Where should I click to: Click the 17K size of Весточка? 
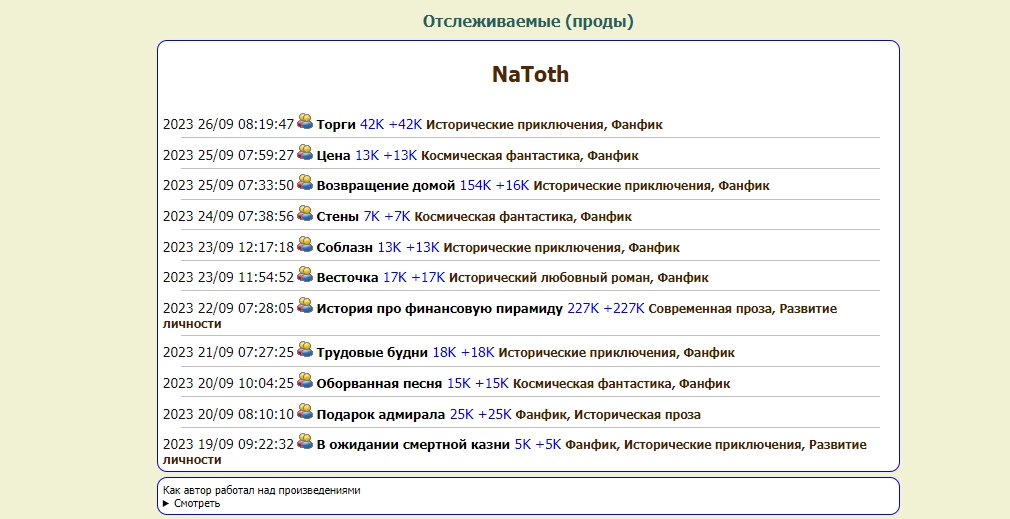click(395, 278)
